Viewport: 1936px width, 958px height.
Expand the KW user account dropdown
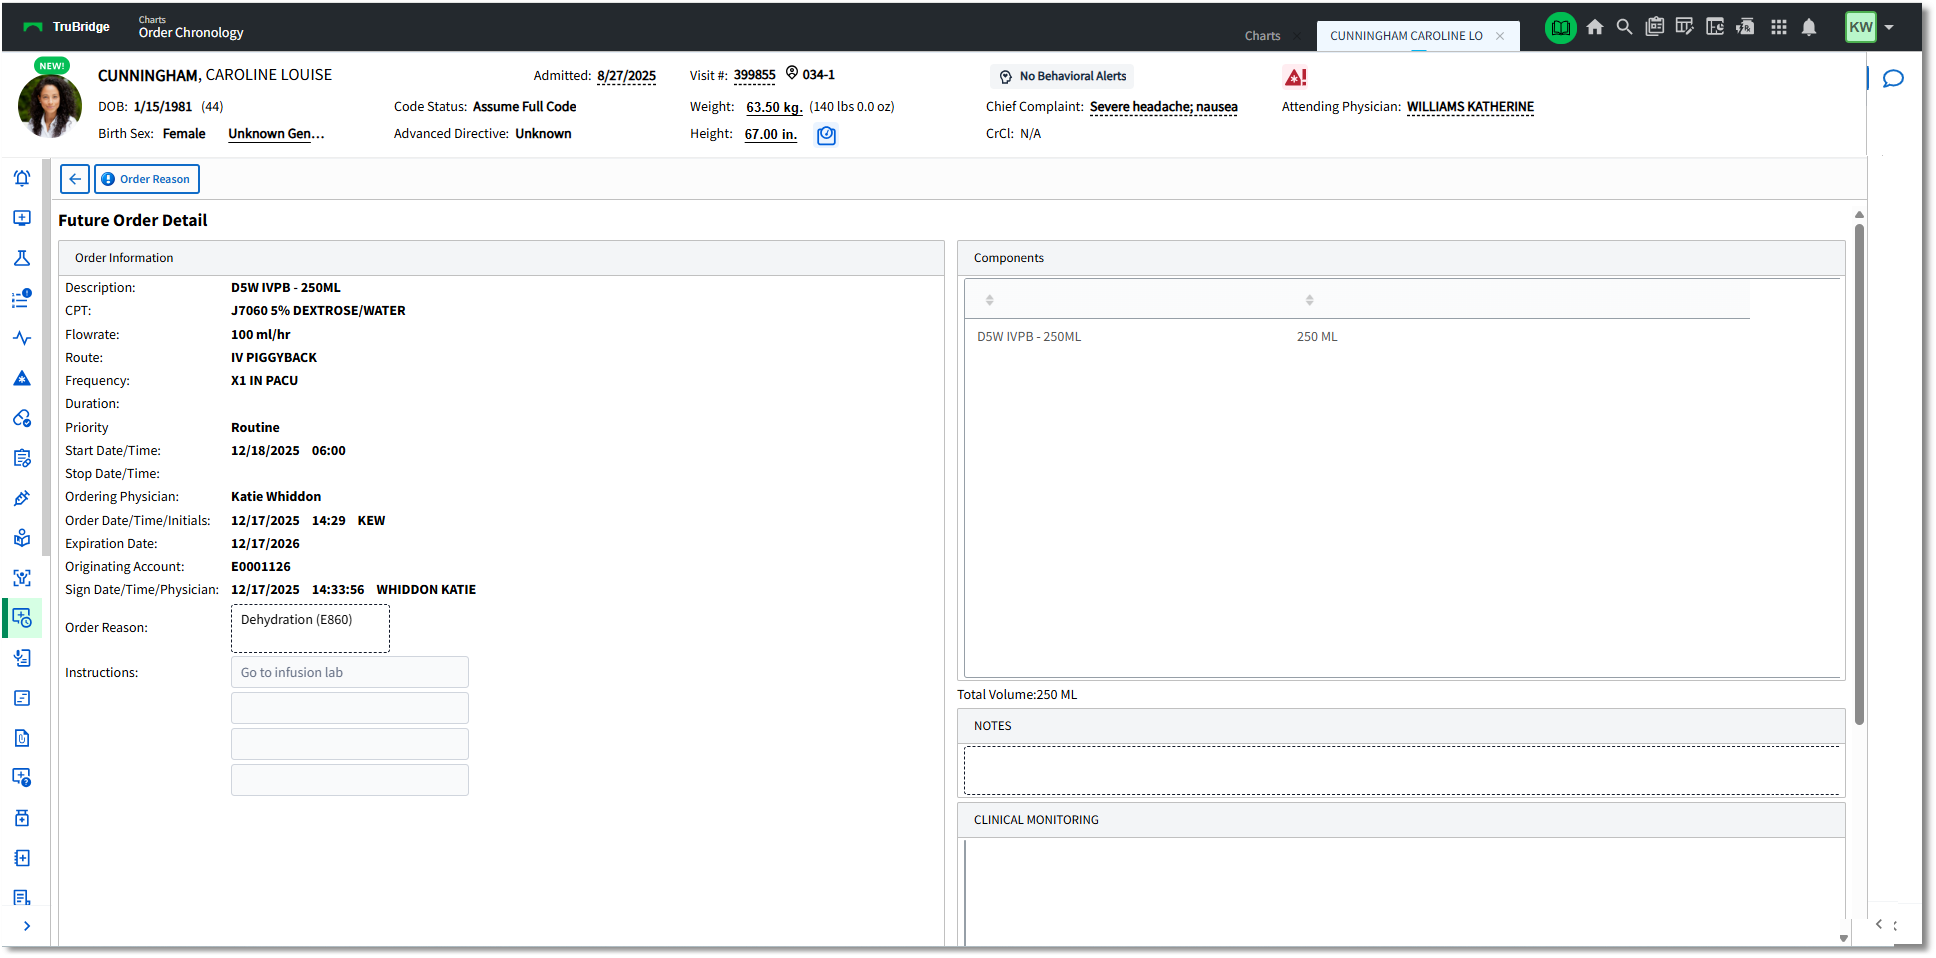[1889, 28]
